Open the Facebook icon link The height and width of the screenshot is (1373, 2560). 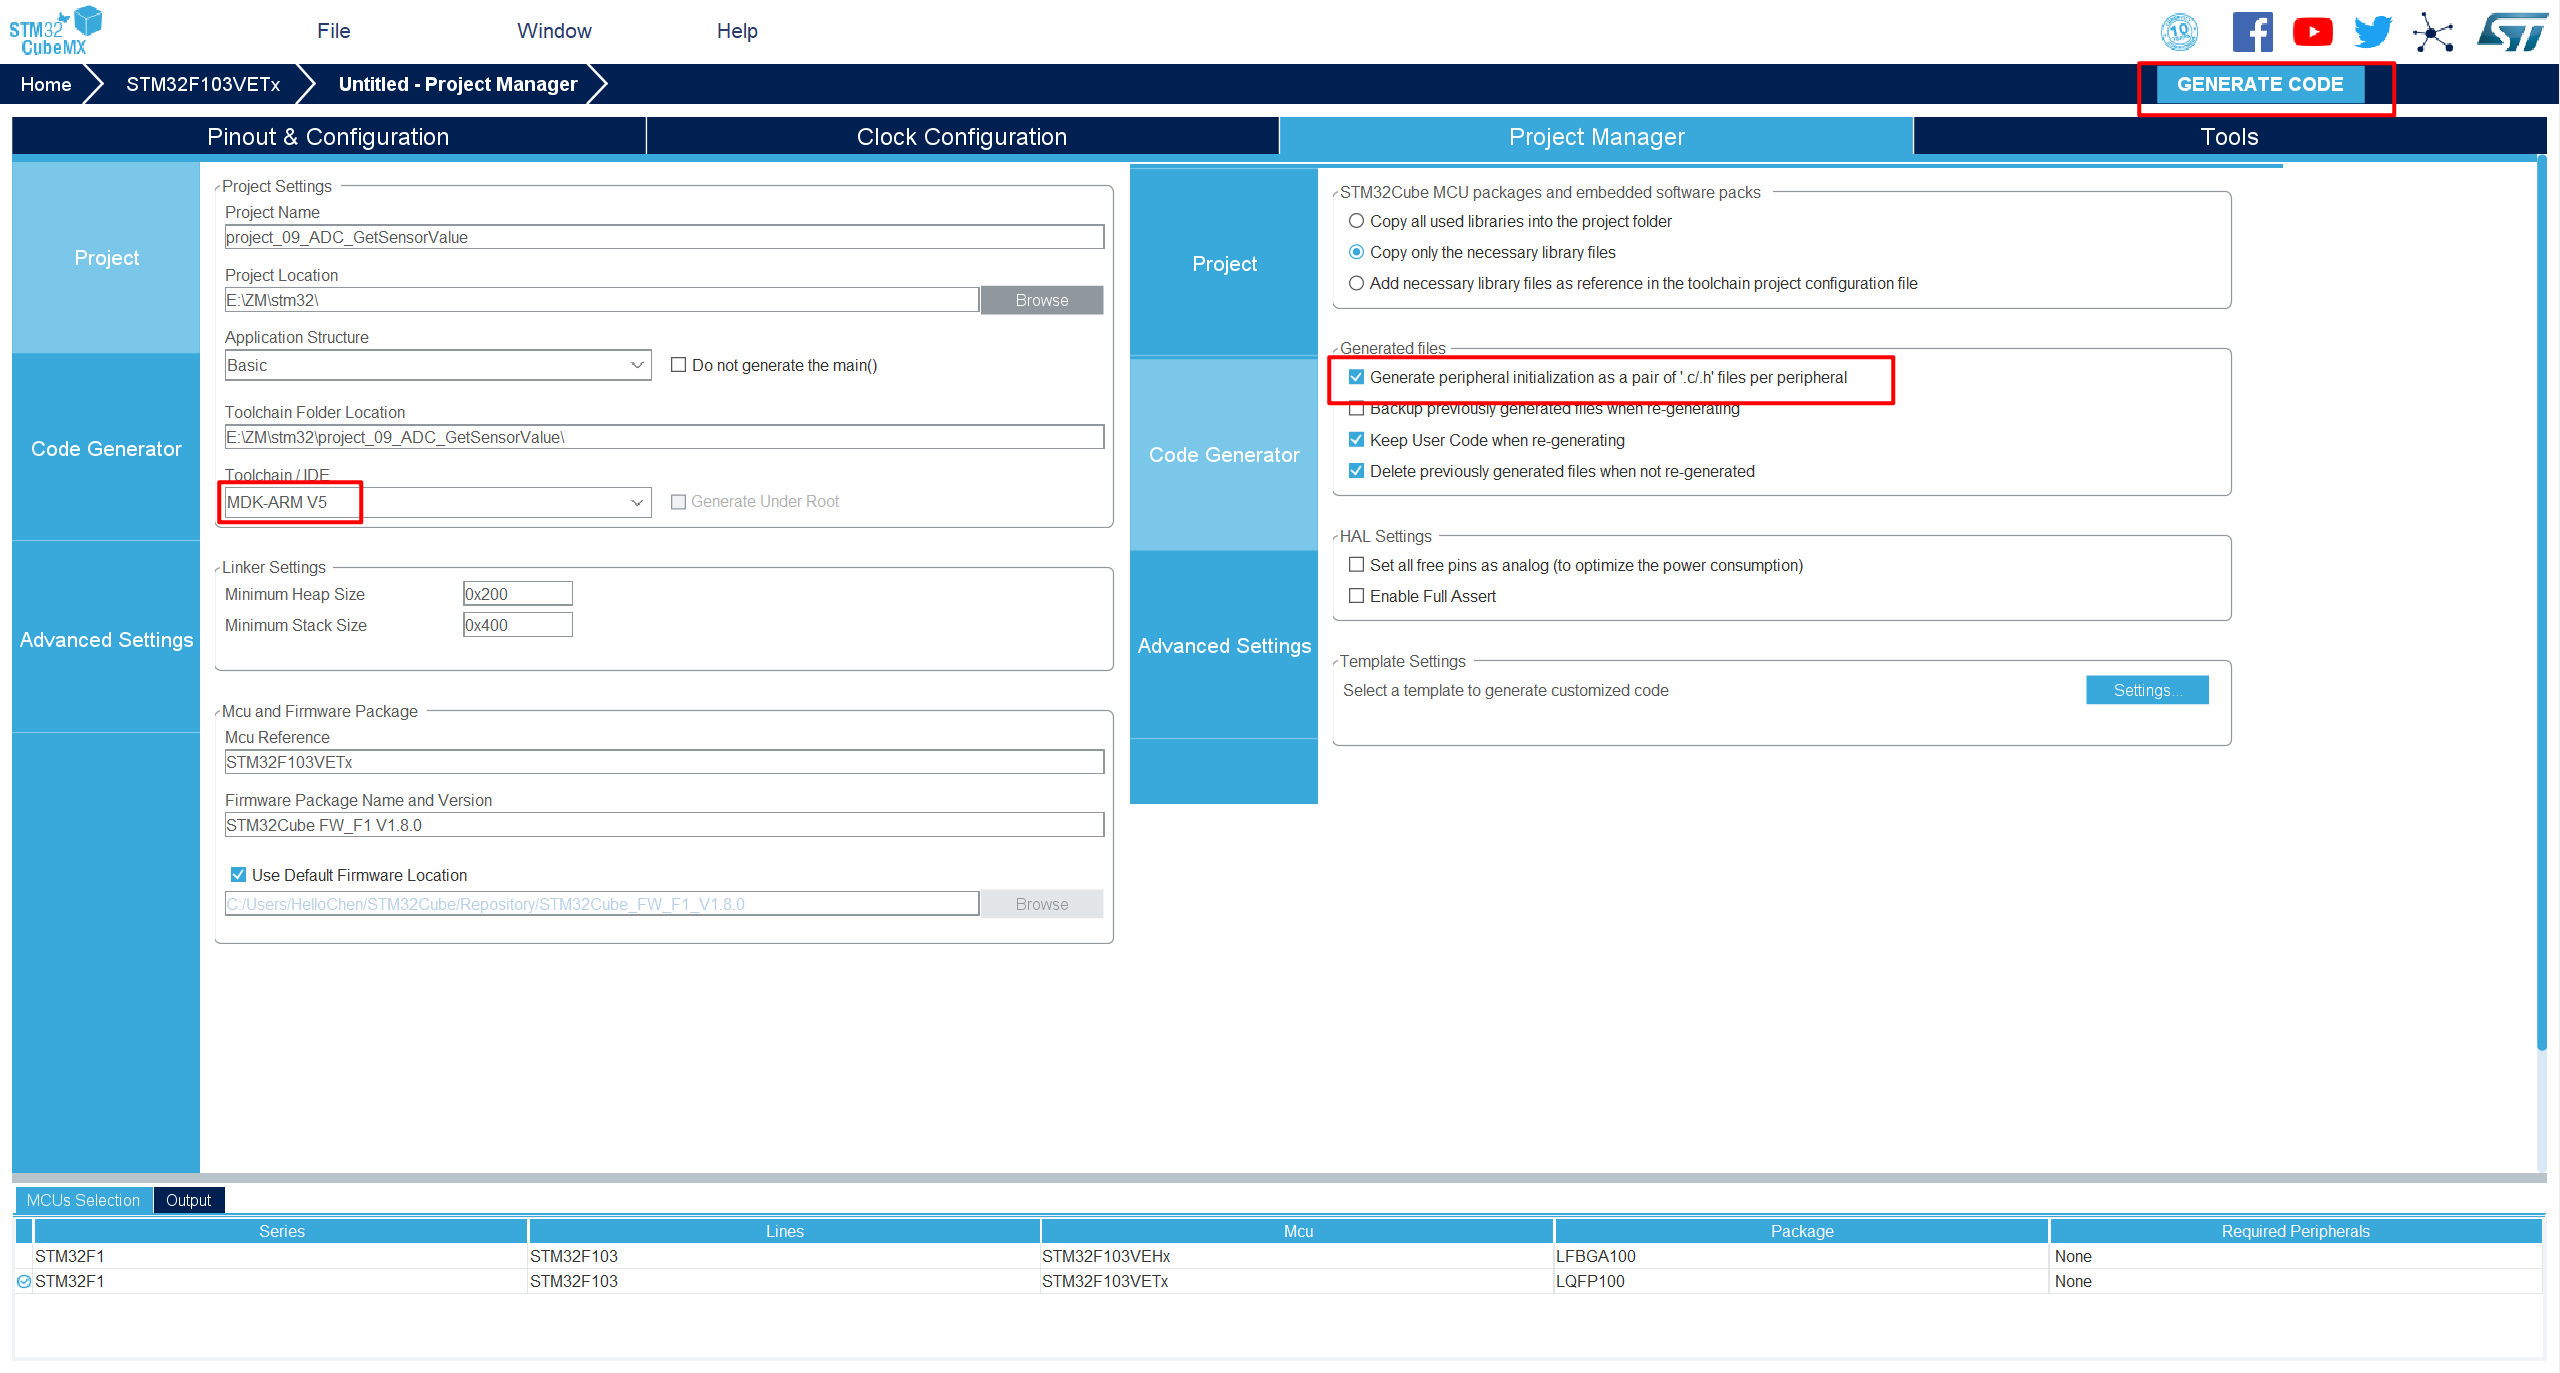pyautogui.click(x=2252, y=32)
